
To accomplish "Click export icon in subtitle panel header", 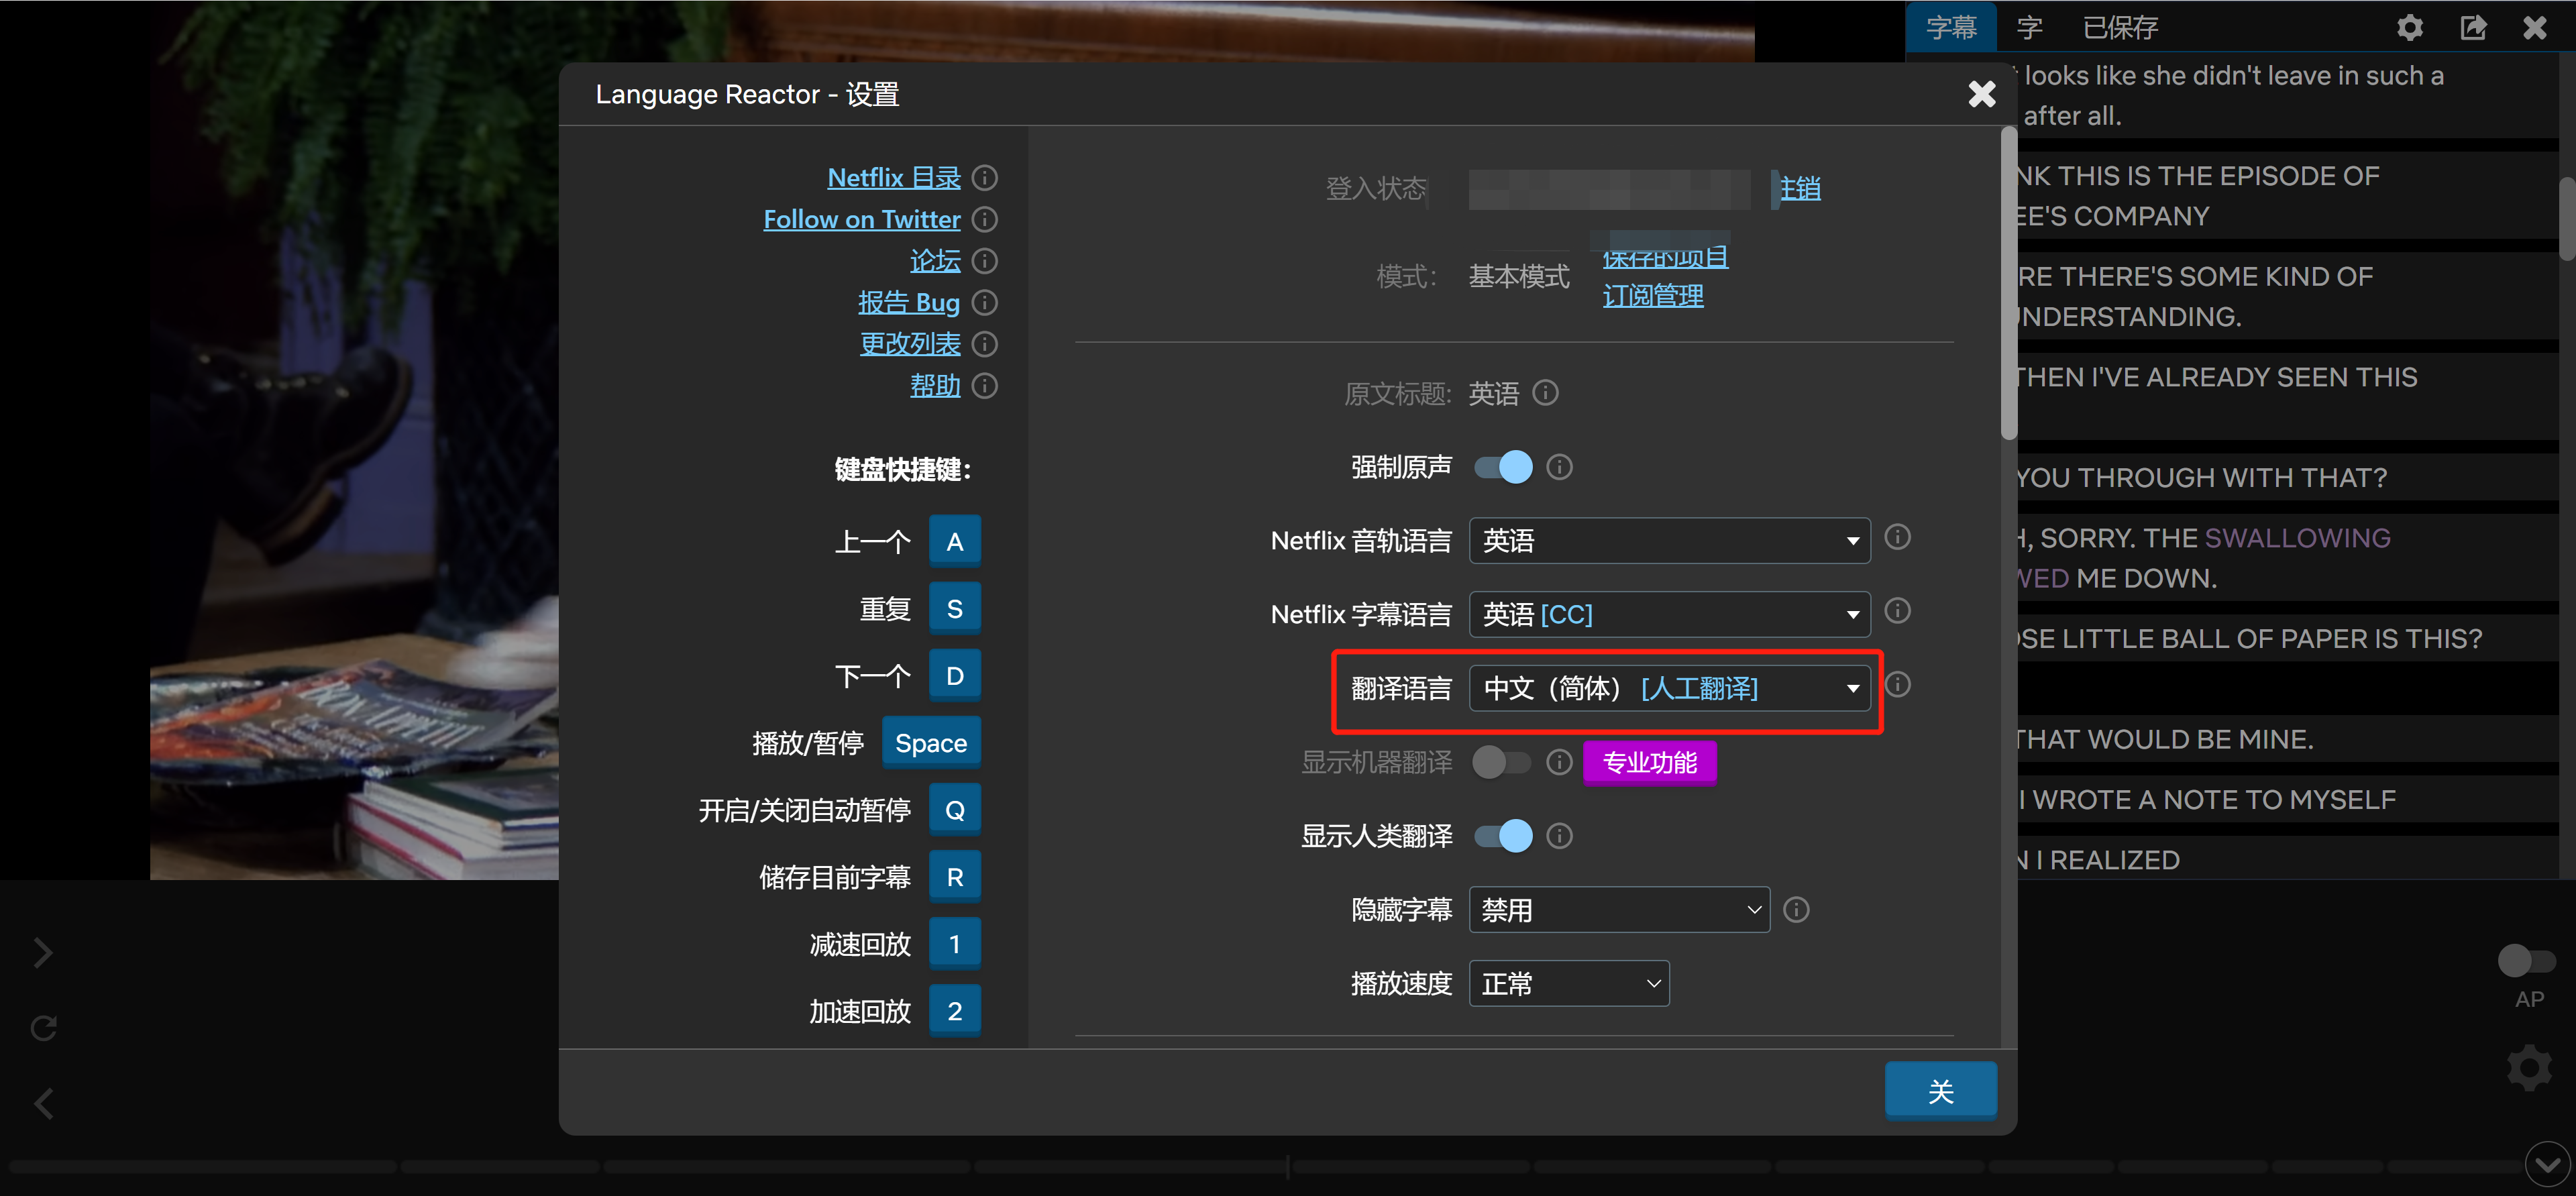I will (x=2473, y=27).
